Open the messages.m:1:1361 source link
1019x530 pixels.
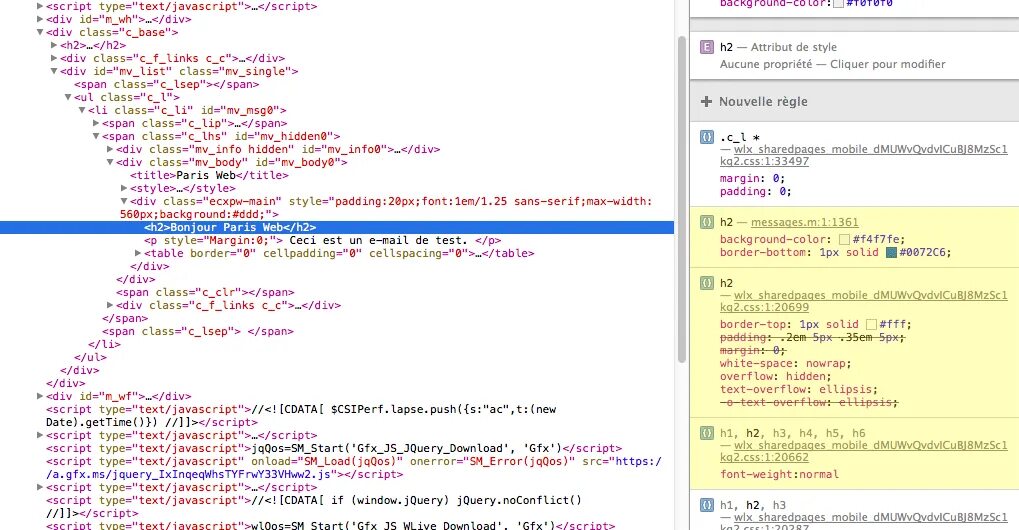coord(805,222)
